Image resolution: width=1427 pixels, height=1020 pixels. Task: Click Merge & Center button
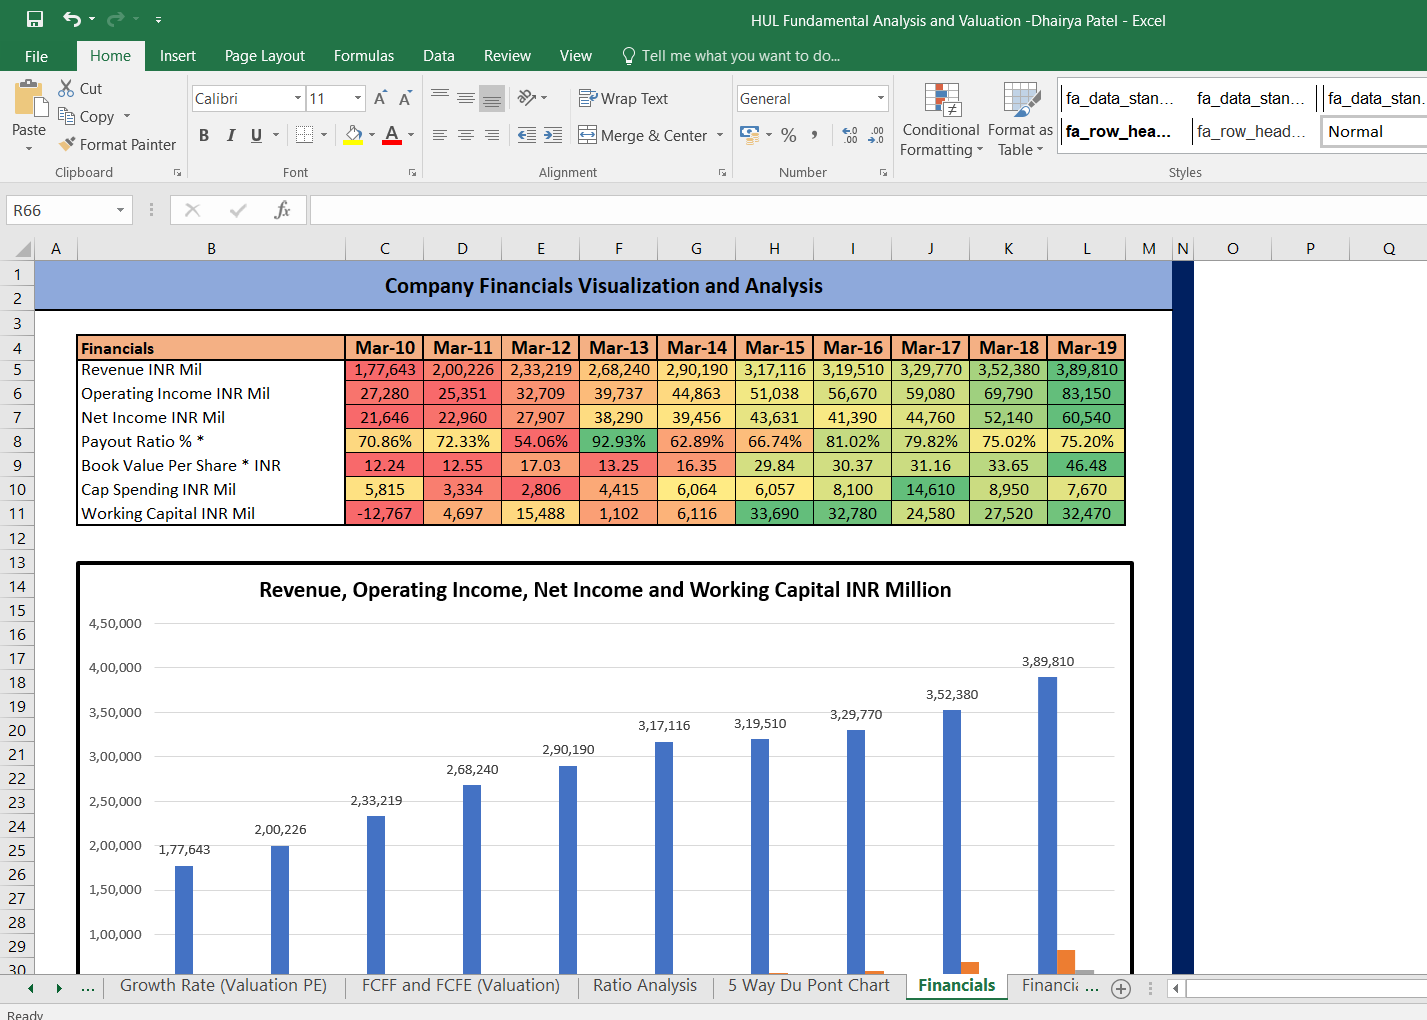643,135
